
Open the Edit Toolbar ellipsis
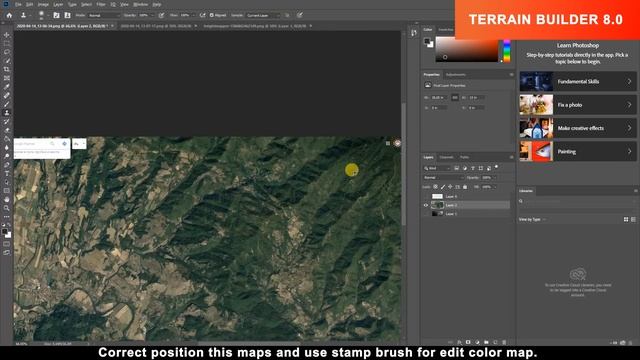pos(7,217)
